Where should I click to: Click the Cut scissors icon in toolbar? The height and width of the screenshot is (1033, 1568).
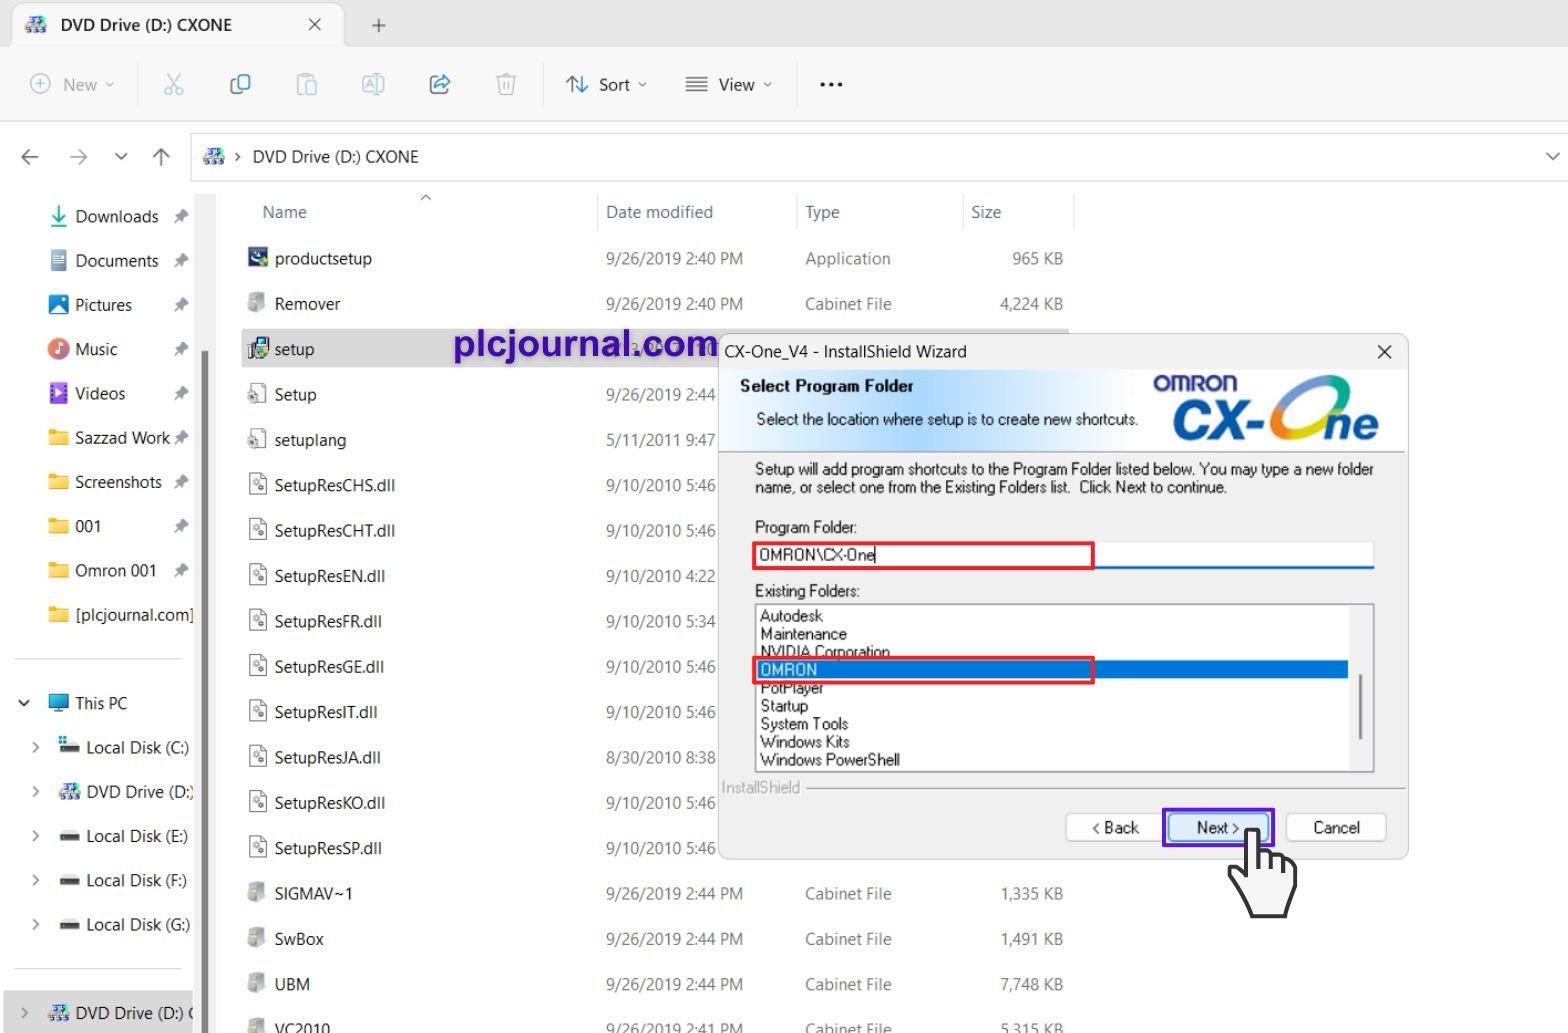[173, 85]
